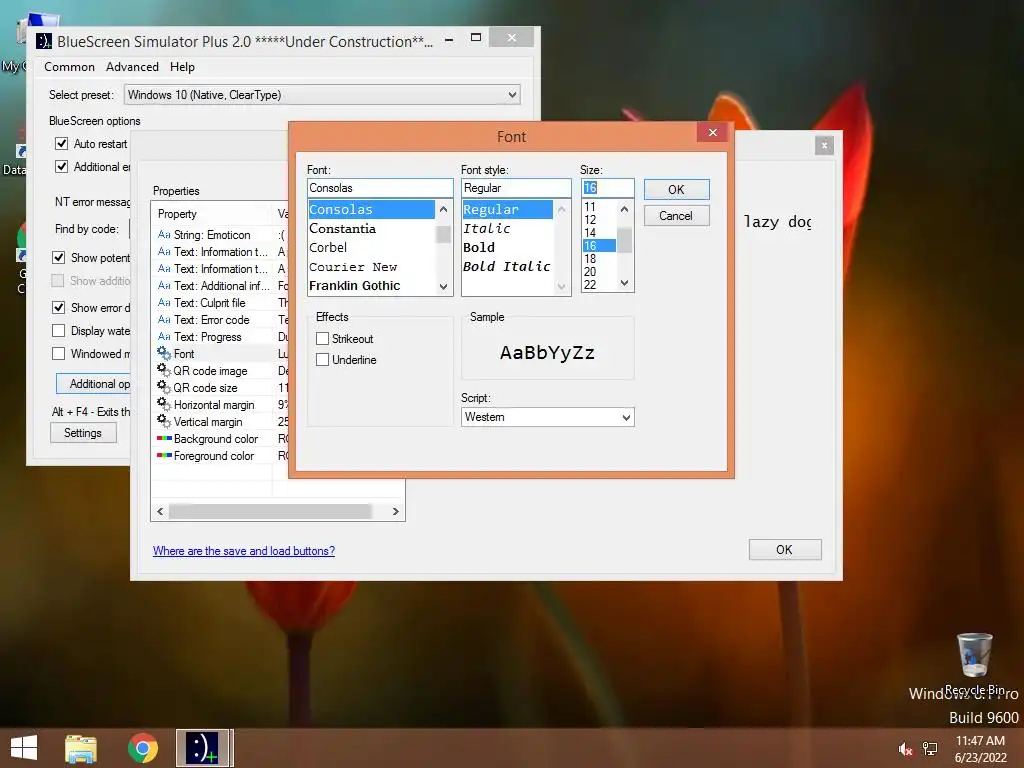Click the QR code image gear icon

[x=164, y=370]
